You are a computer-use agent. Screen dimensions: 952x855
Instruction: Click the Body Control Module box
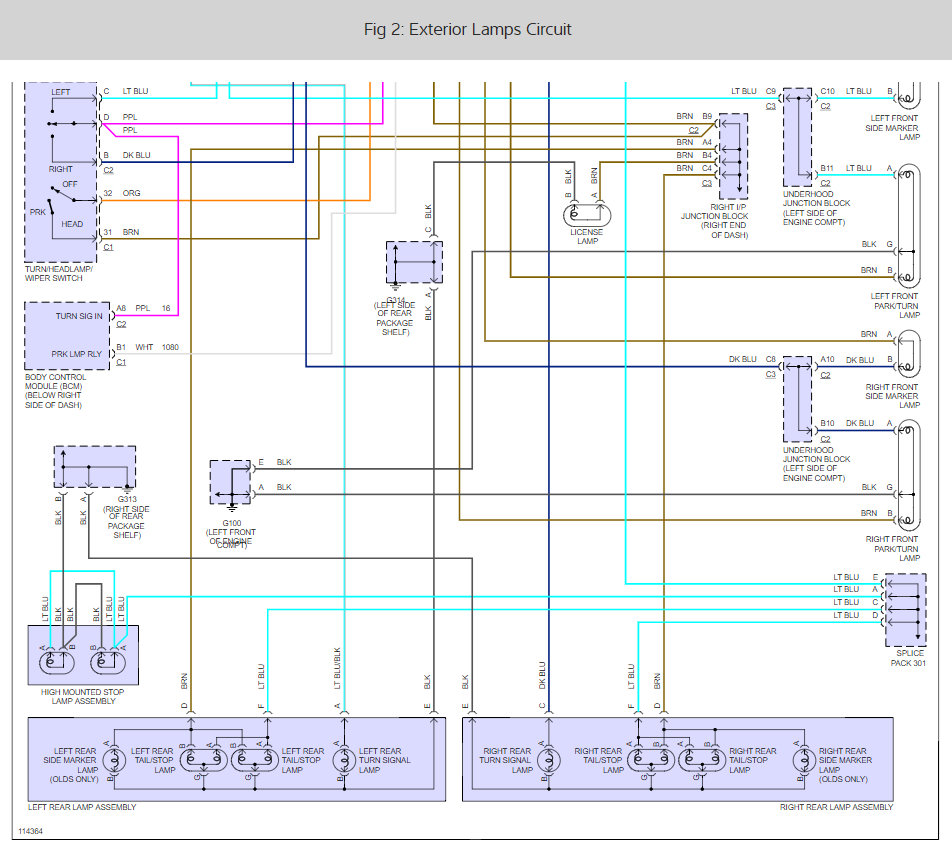click(x=67, y=336)
